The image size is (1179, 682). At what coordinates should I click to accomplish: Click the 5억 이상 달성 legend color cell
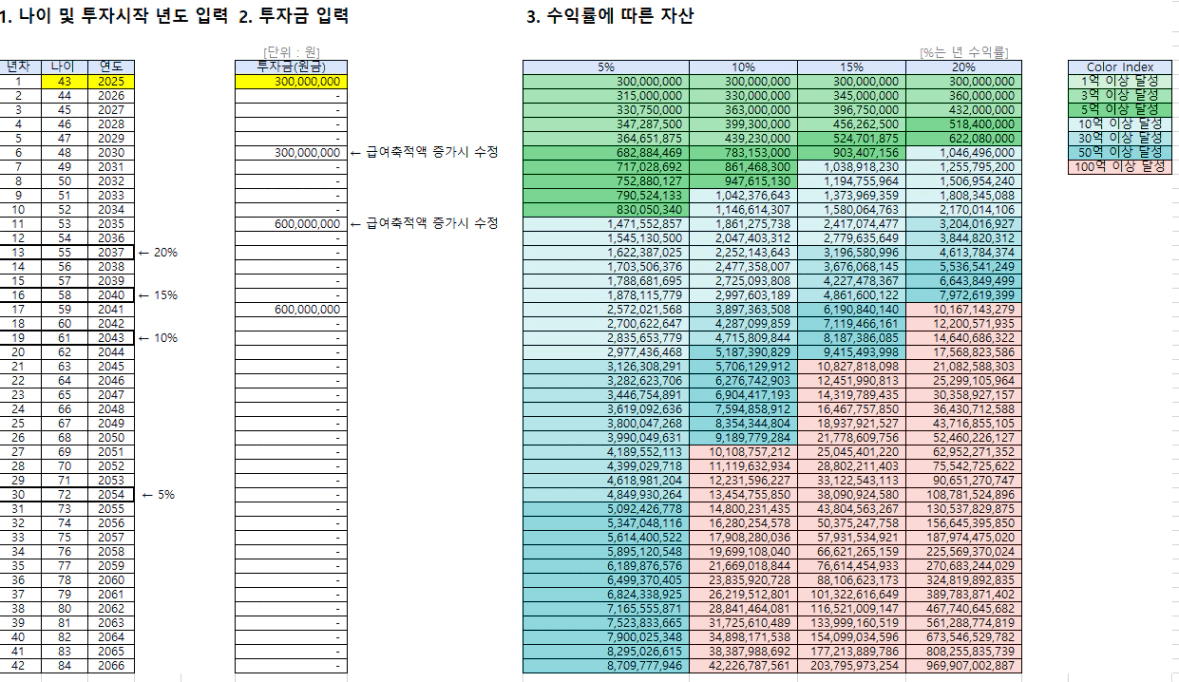coord(1120,110)
